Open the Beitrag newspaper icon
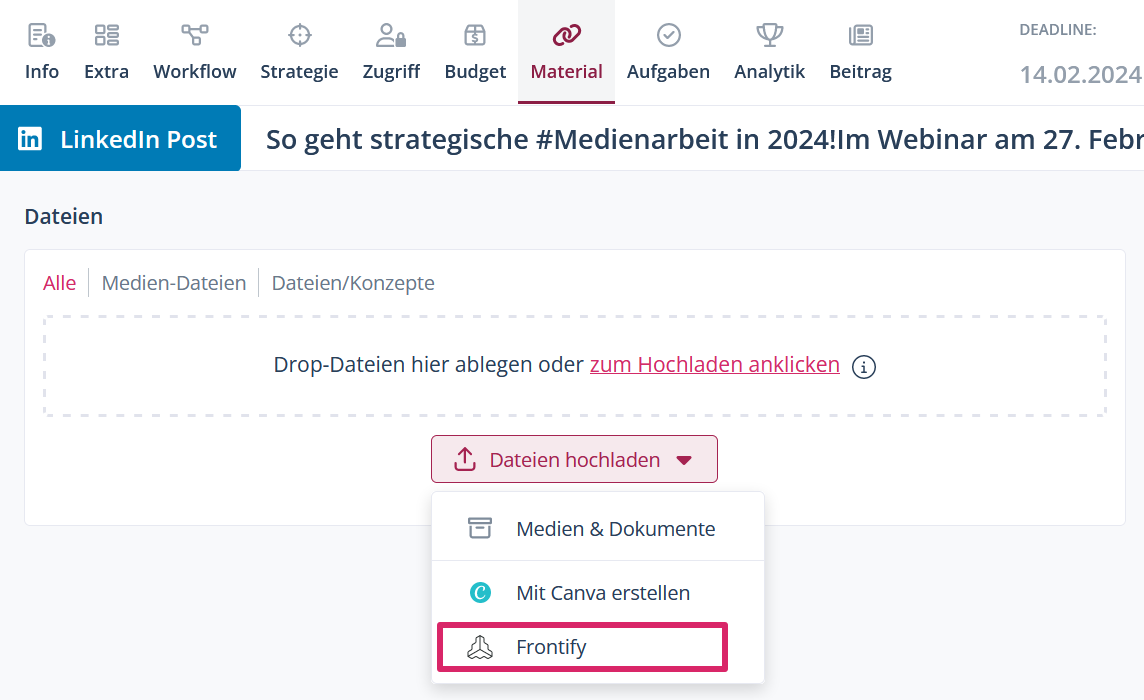The height and width of the screenshot is (700, 1144). pyautogui.click(x=860, y=36)
